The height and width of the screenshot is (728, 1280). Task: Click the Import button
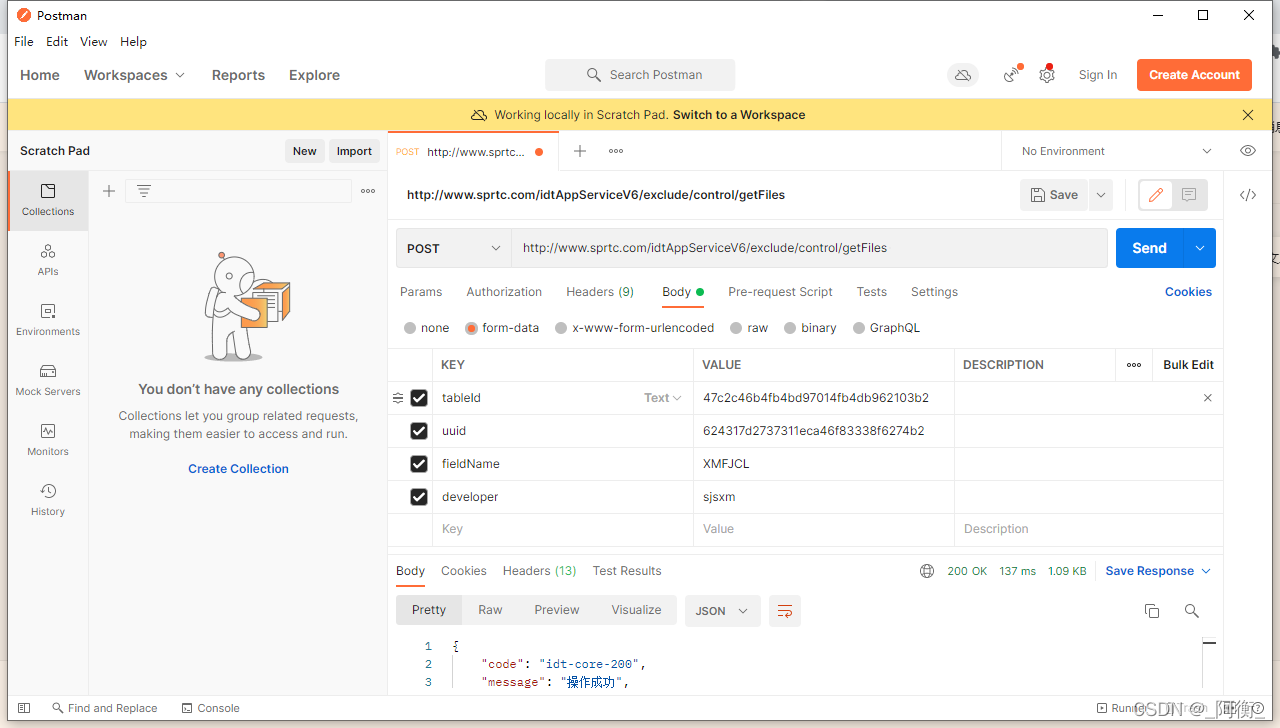354,151
